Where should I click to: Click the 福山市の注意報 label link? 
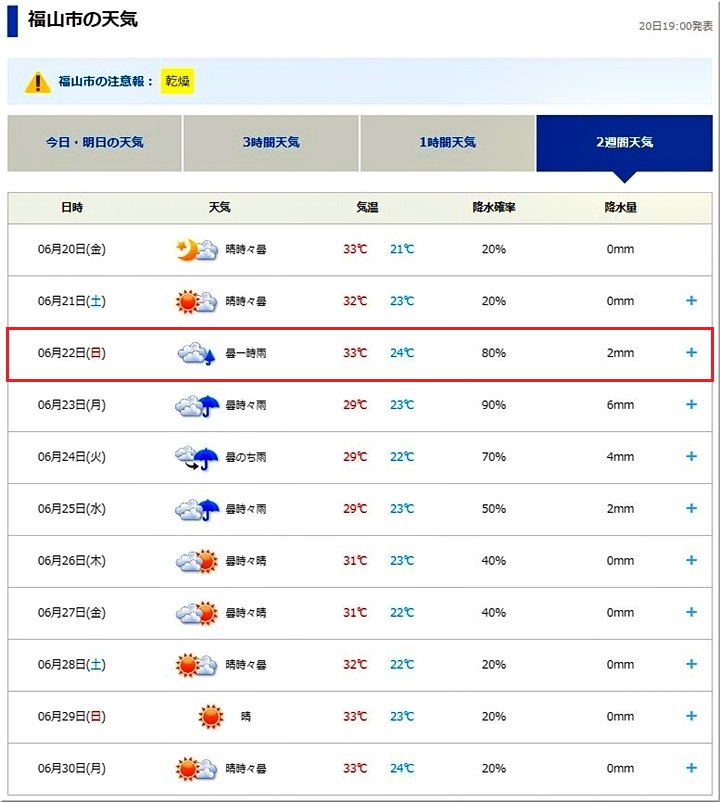pos(106,81)
